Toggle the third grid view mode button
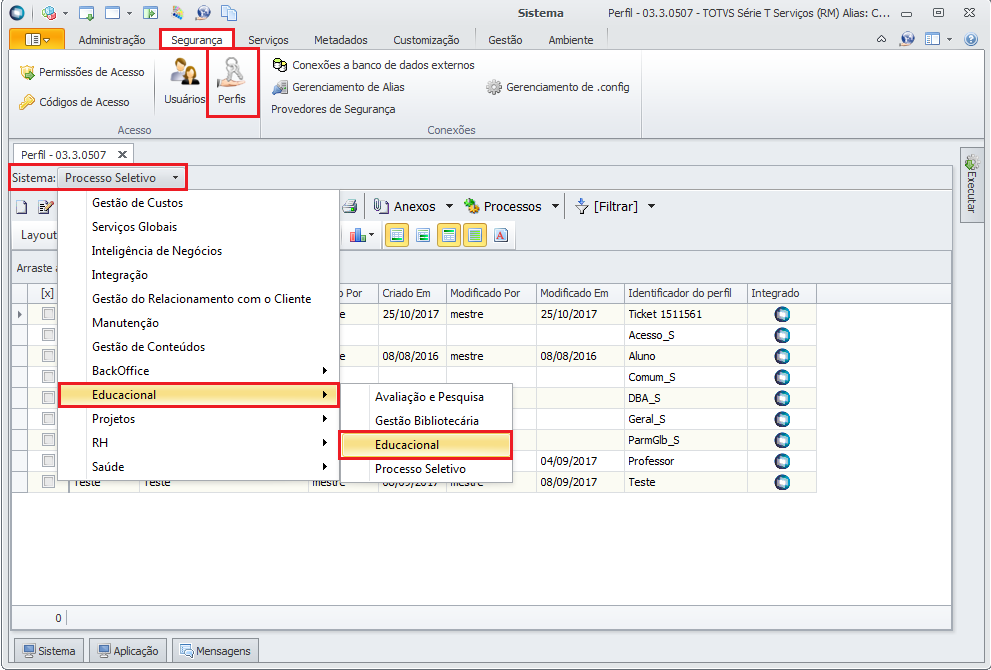 tap(449, 236)
